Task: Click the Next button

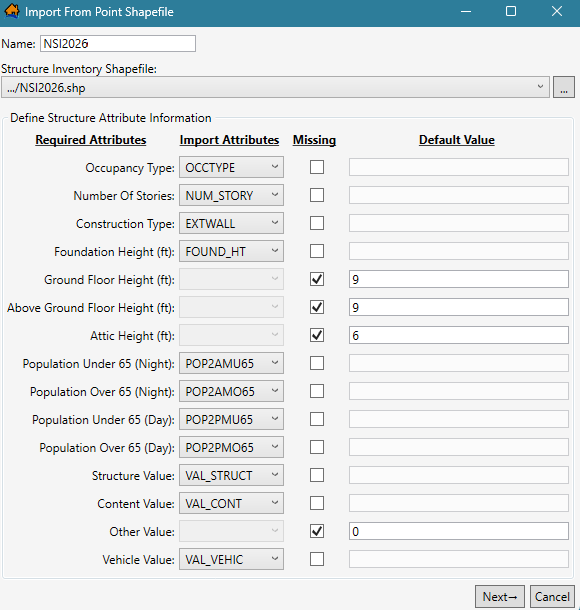Action: [499, 596]
